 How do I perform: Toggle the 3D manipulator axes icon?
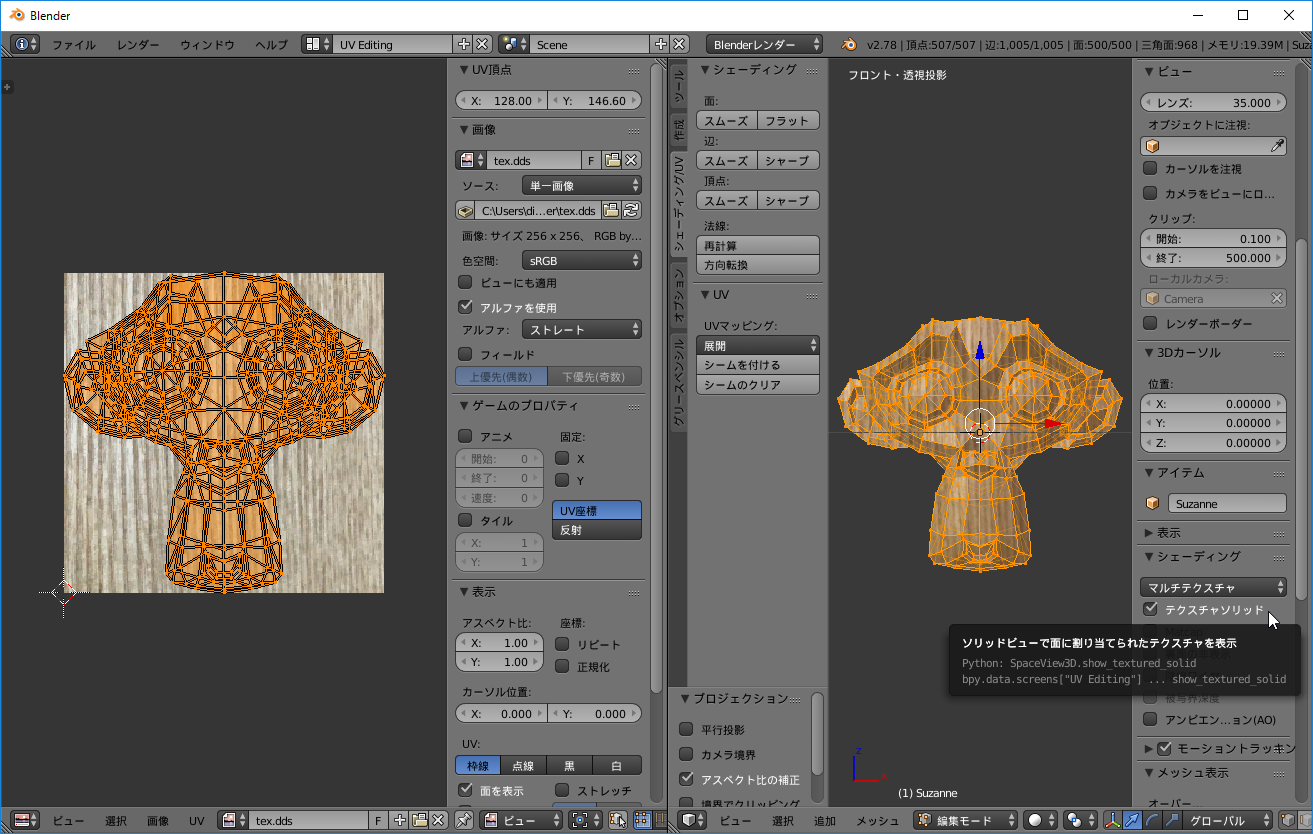(x=1112, y=820)
